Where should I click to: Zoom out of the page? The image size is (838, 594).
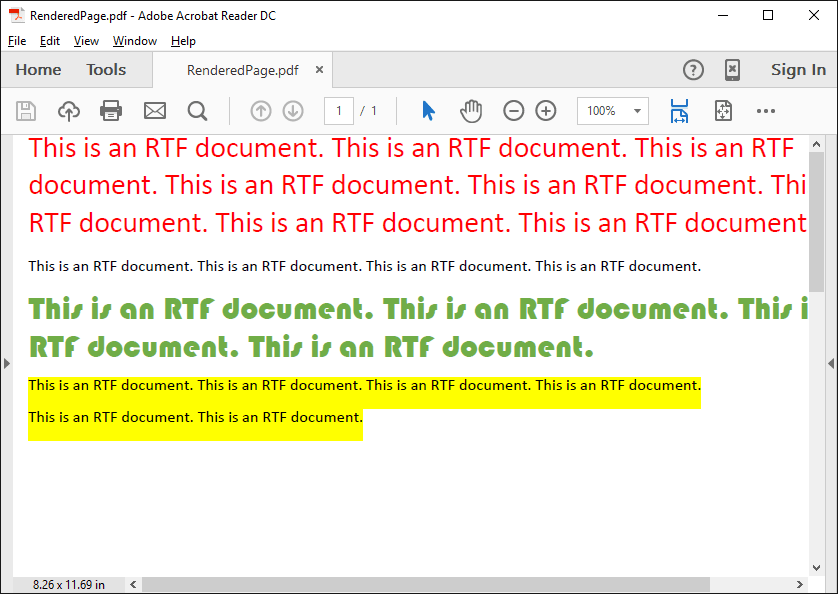pyautogui.click(x=513, y=111)
